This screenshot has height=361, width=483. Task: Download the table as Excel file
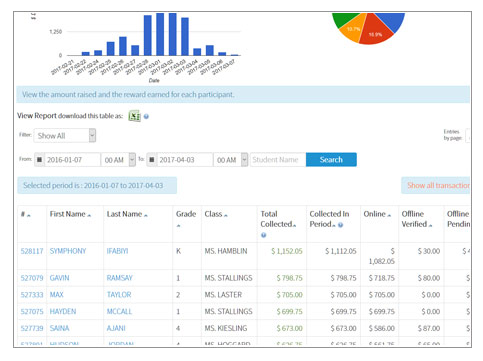(x=134, y=116)
